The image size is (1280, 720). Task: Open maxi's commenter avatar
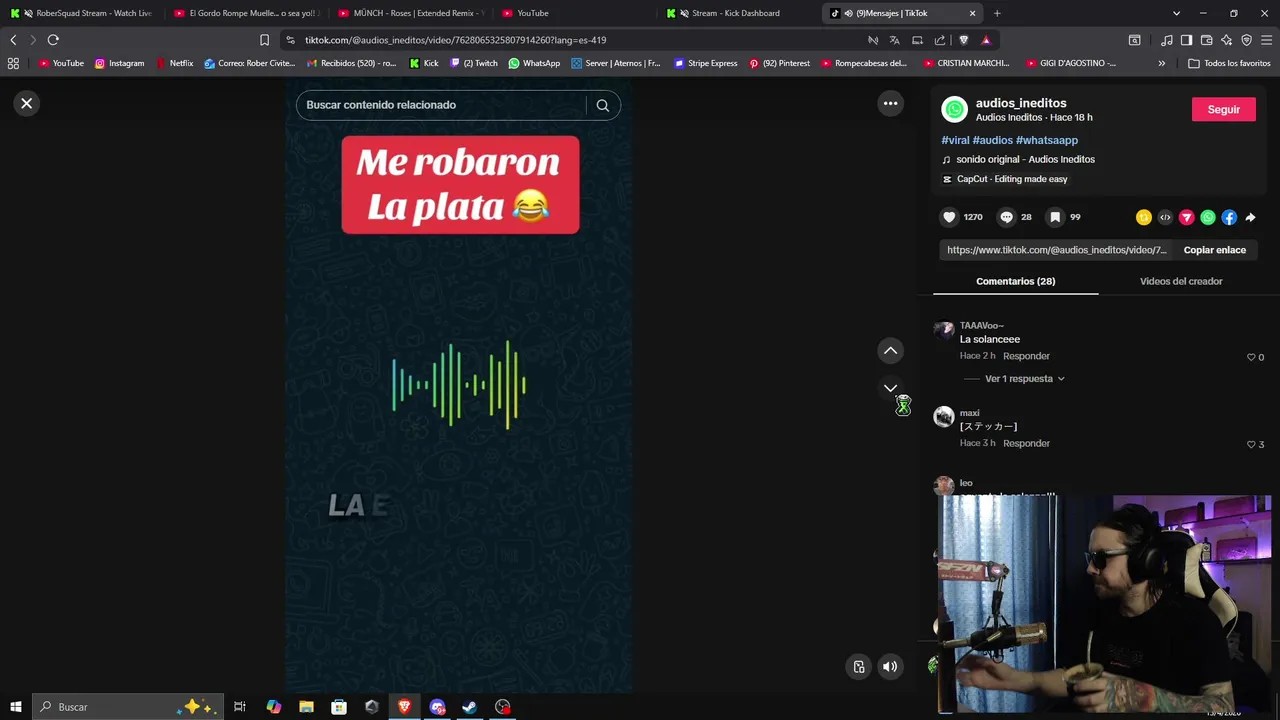[x=944, y=417]
